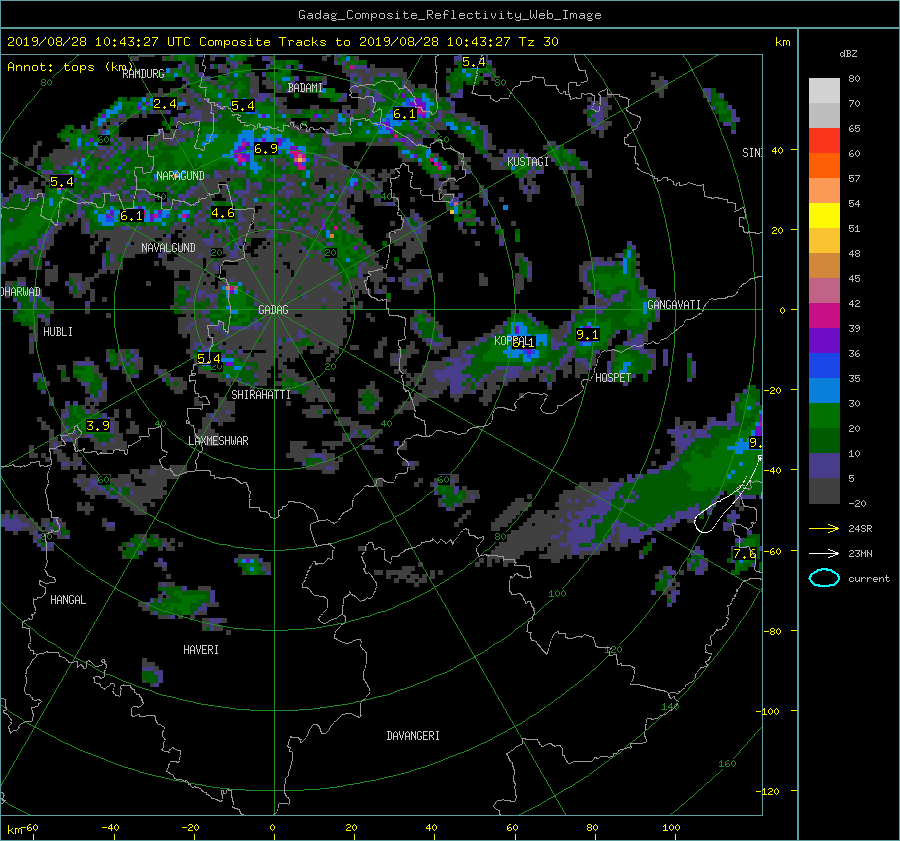Click the dark gray swatch above -20

824,491
